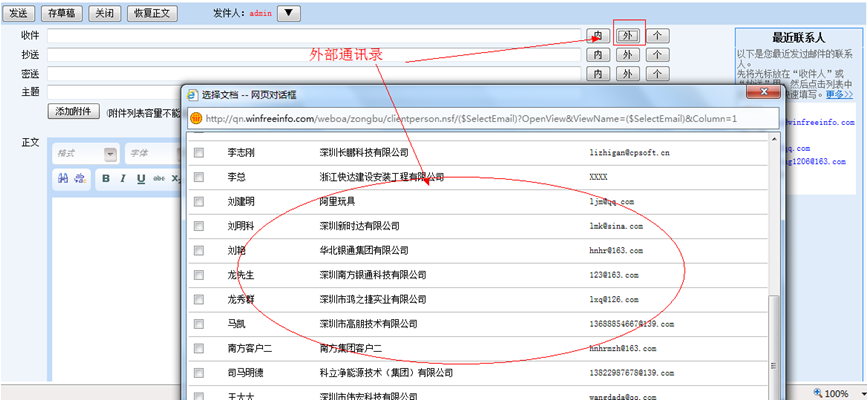
Task: Focus the 抄送 CC input field
Action: 314,55
